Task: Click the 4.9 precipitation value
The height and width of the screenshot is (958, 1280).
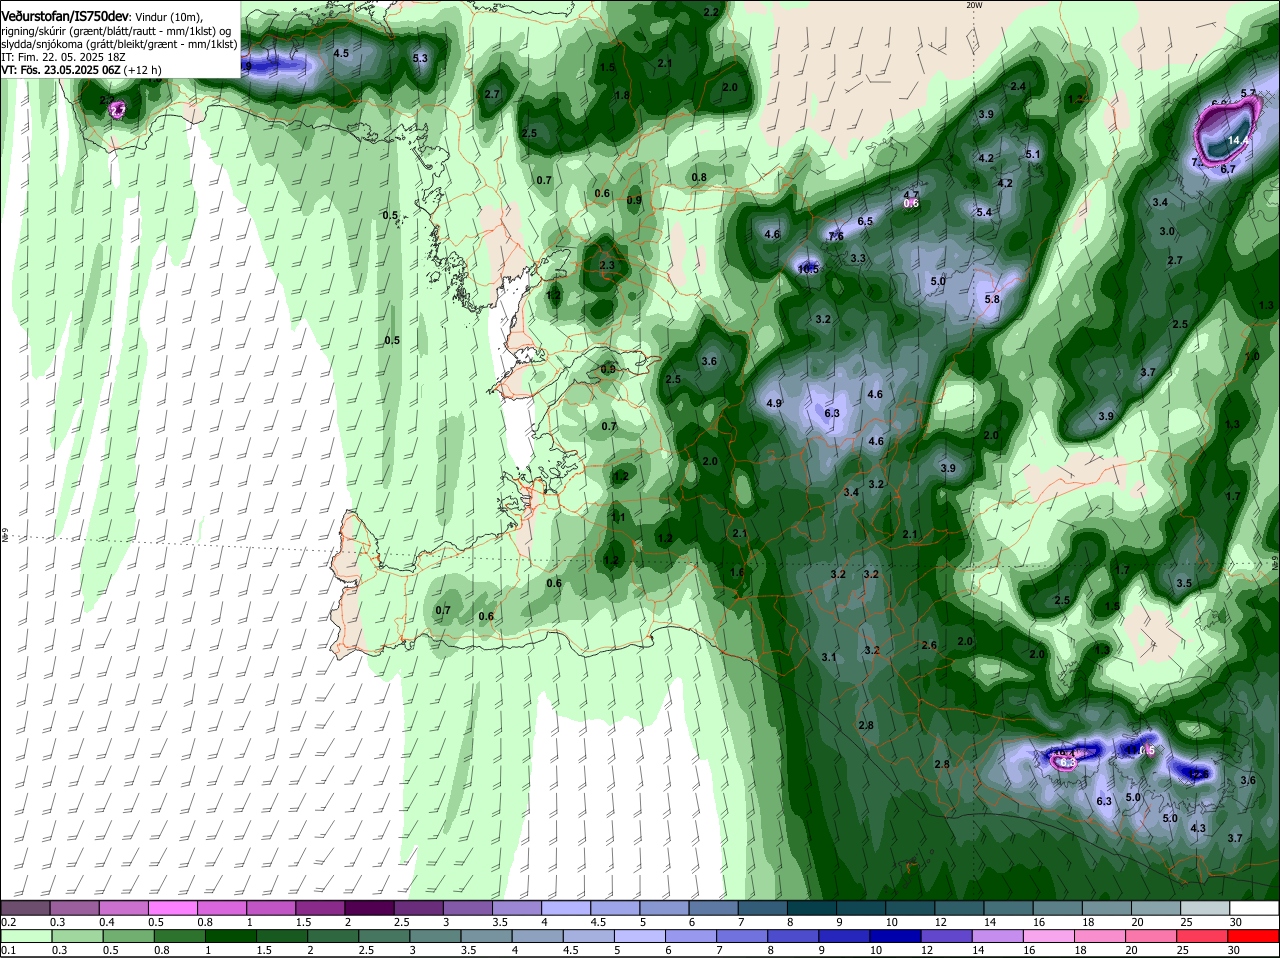Action: [773, 403]
